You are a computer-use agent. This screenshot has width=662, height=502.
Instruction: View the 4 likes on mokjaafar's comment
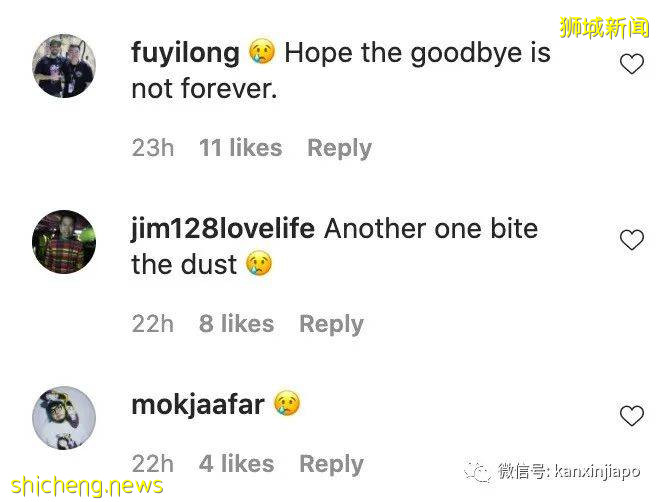pyautogui.click(x=236, y=464)
